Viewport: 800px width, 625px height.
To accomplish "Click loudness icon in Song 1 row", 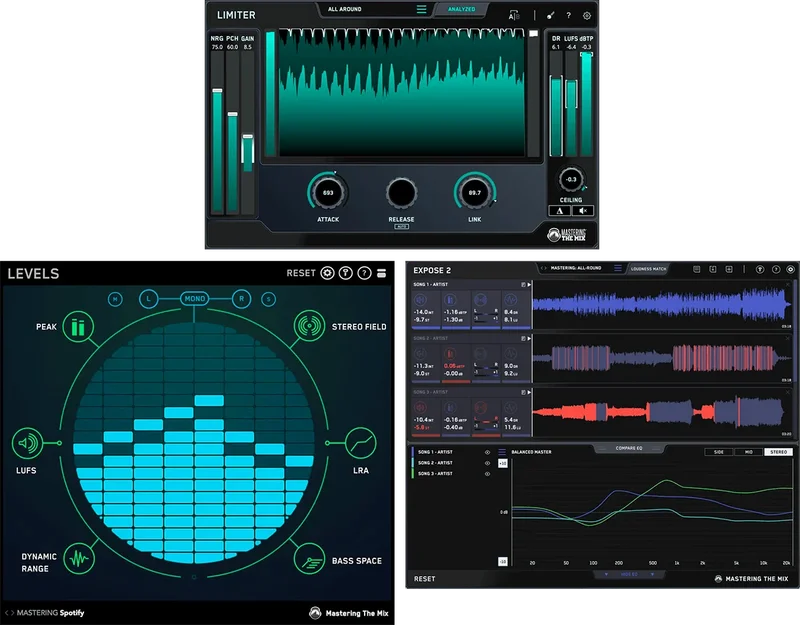I will [420, 300].
